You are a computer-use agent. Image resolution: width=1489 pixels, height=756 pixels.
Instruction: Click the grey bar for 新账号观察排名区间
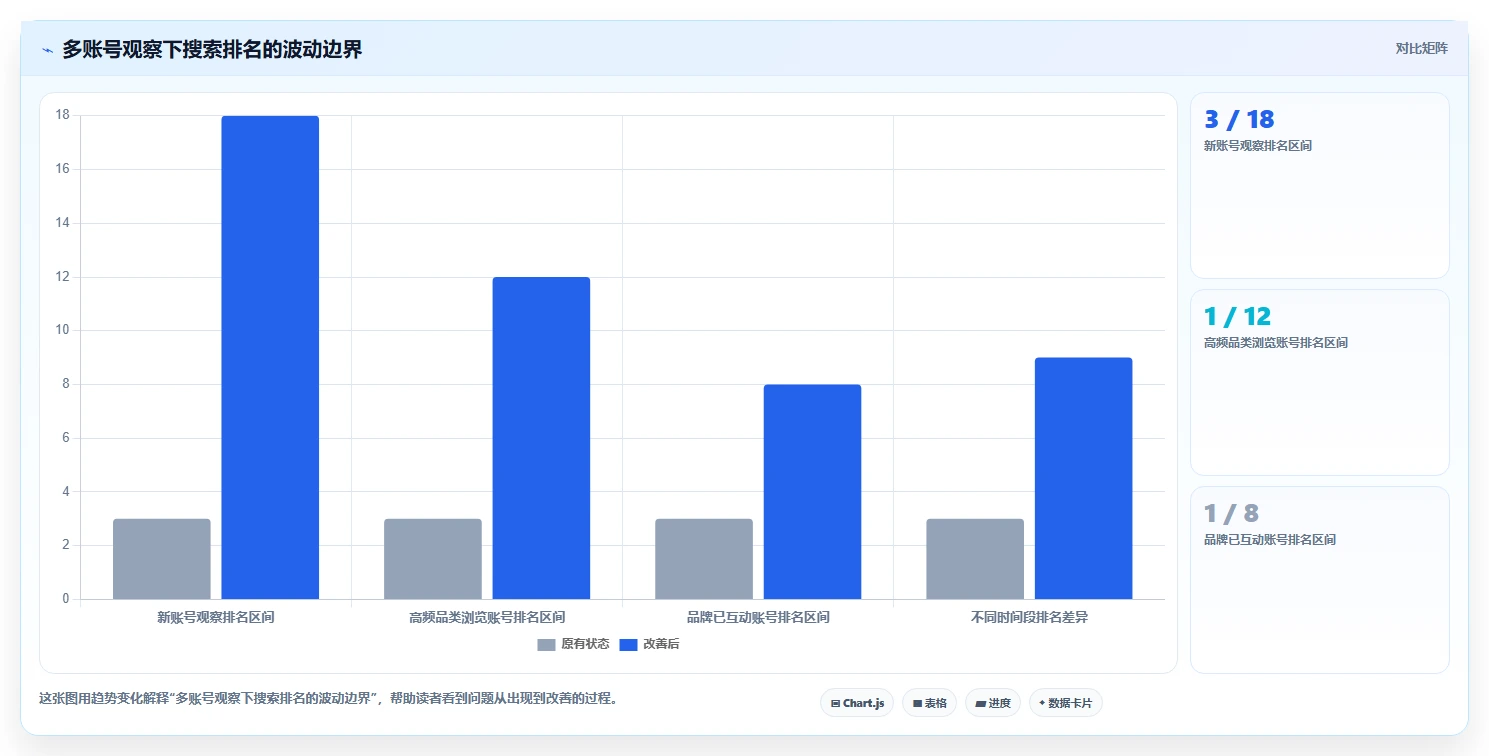(162, 559)
